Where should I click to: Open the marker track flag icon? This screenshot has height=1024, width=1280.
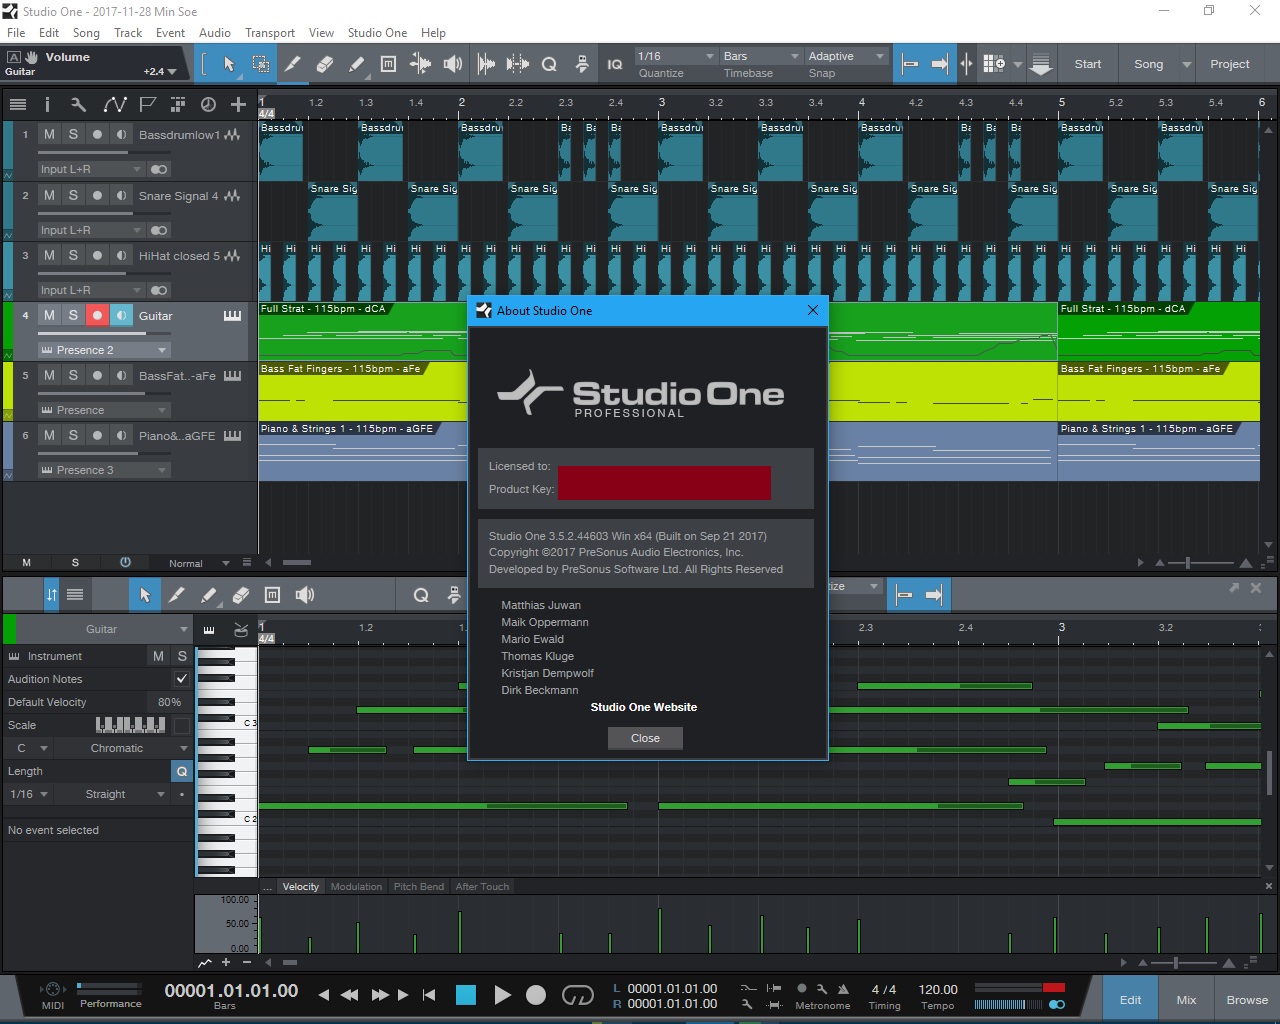[148, 104]
